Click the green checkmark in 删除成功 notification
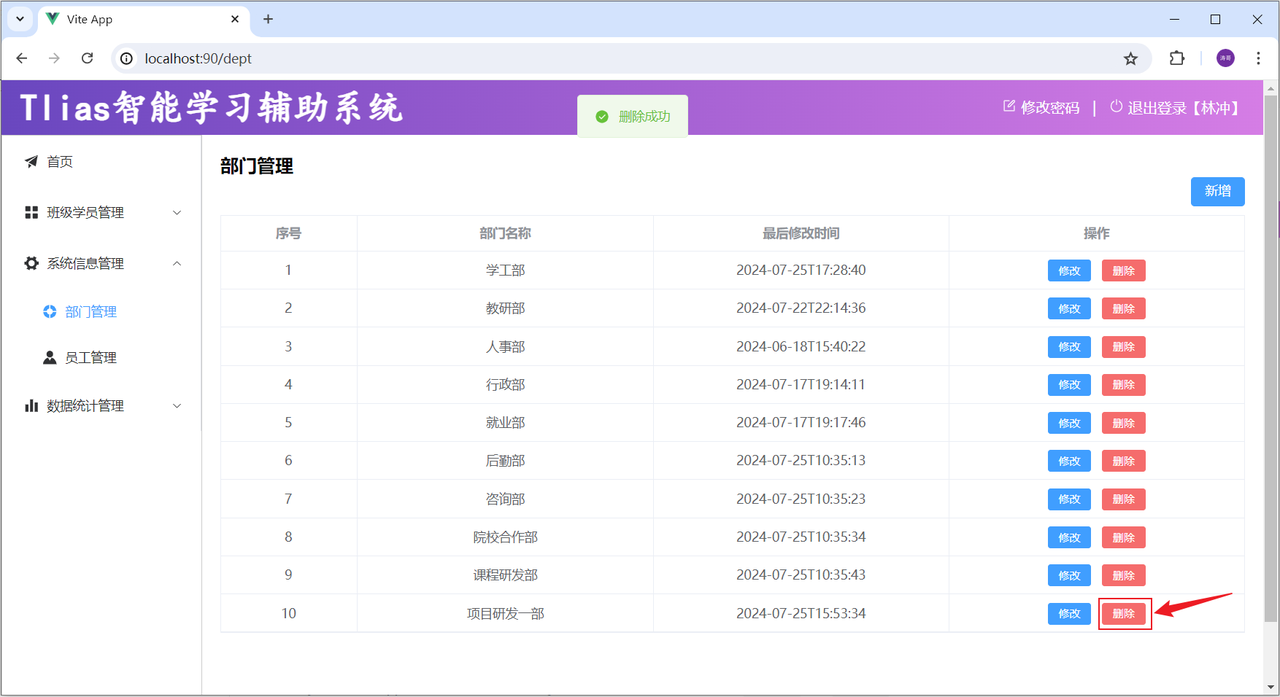 coord(601,115)
